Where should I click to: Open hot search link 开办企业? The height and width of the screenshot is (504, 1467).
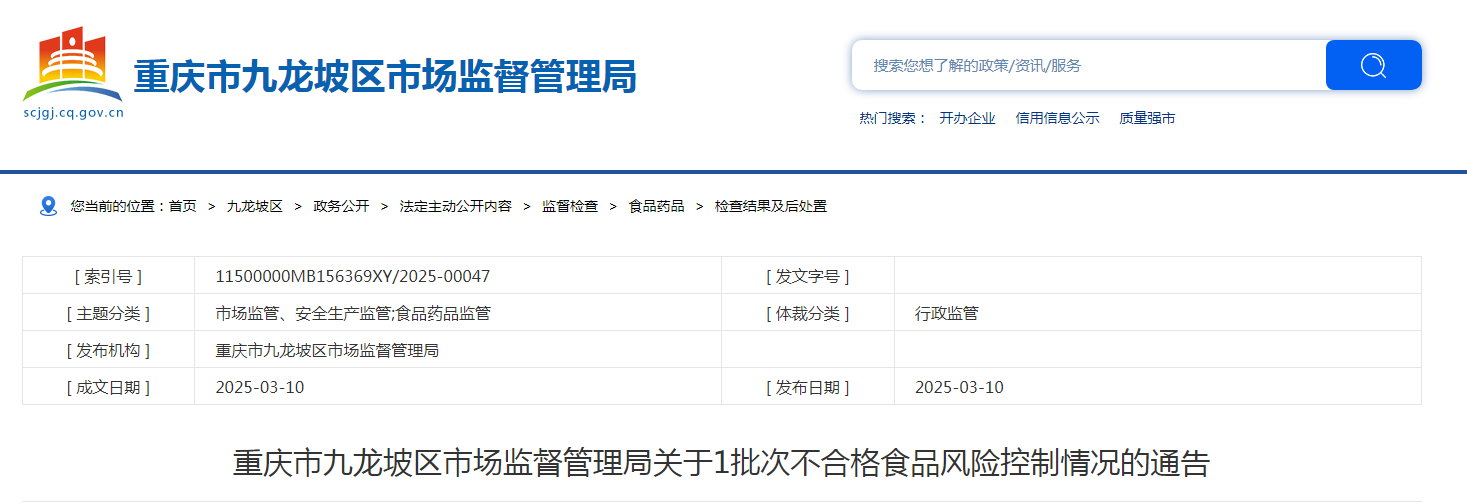click(967, 118)
